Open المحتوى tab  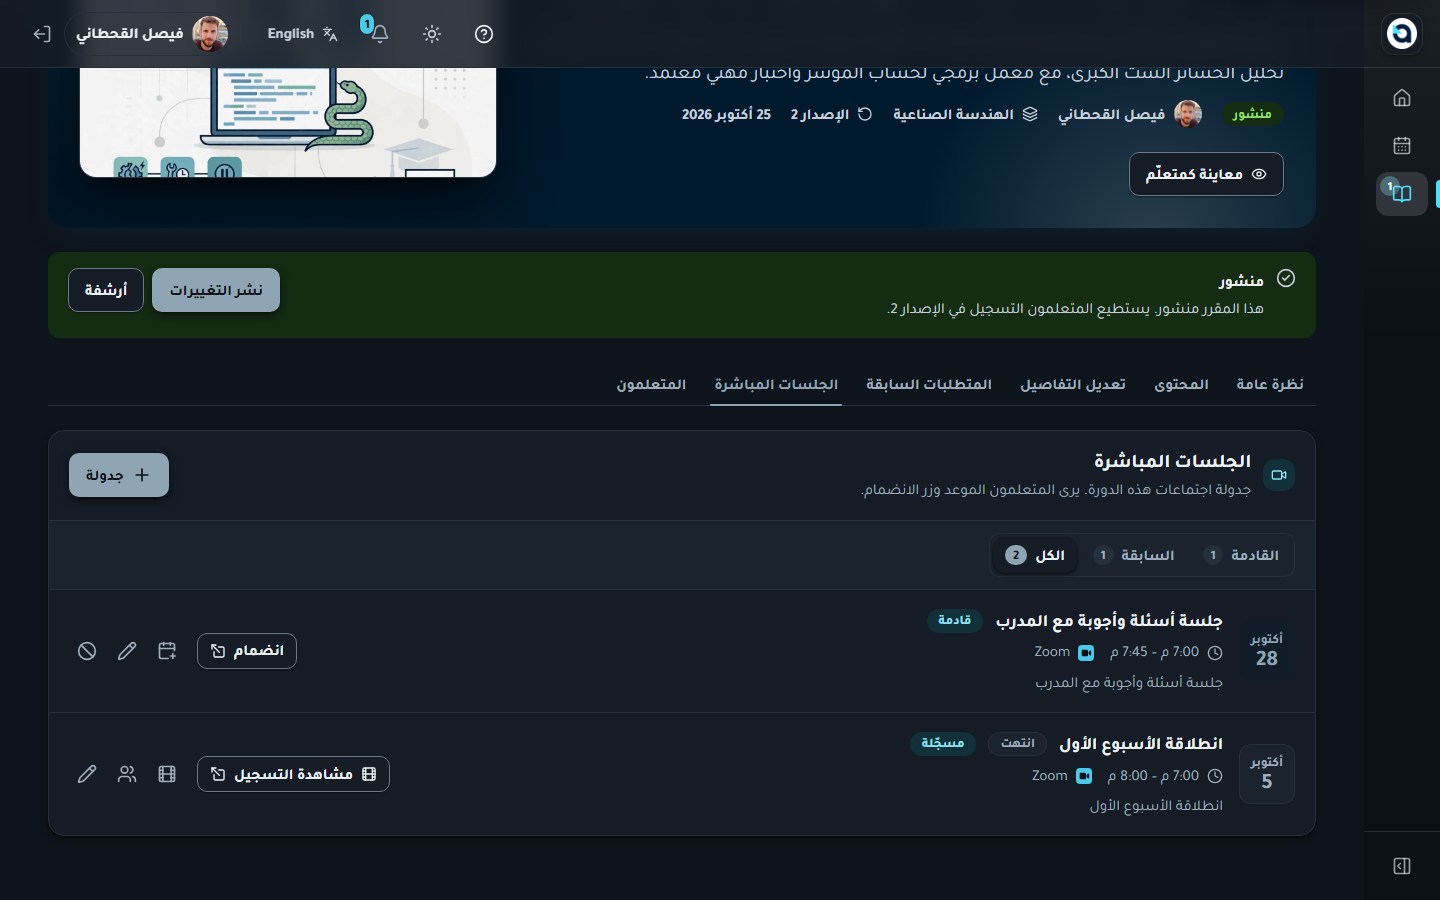[1181, 385]
